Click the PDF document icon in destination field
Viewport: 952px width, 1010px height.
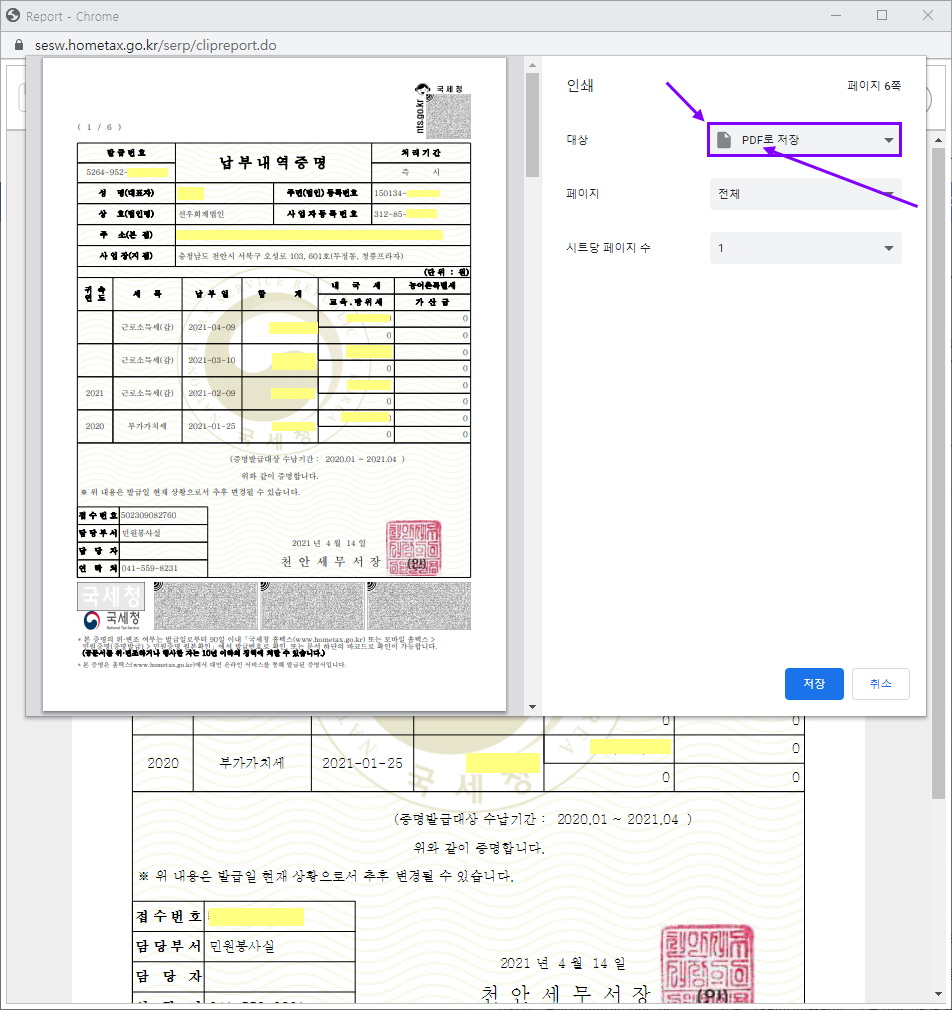724,140
